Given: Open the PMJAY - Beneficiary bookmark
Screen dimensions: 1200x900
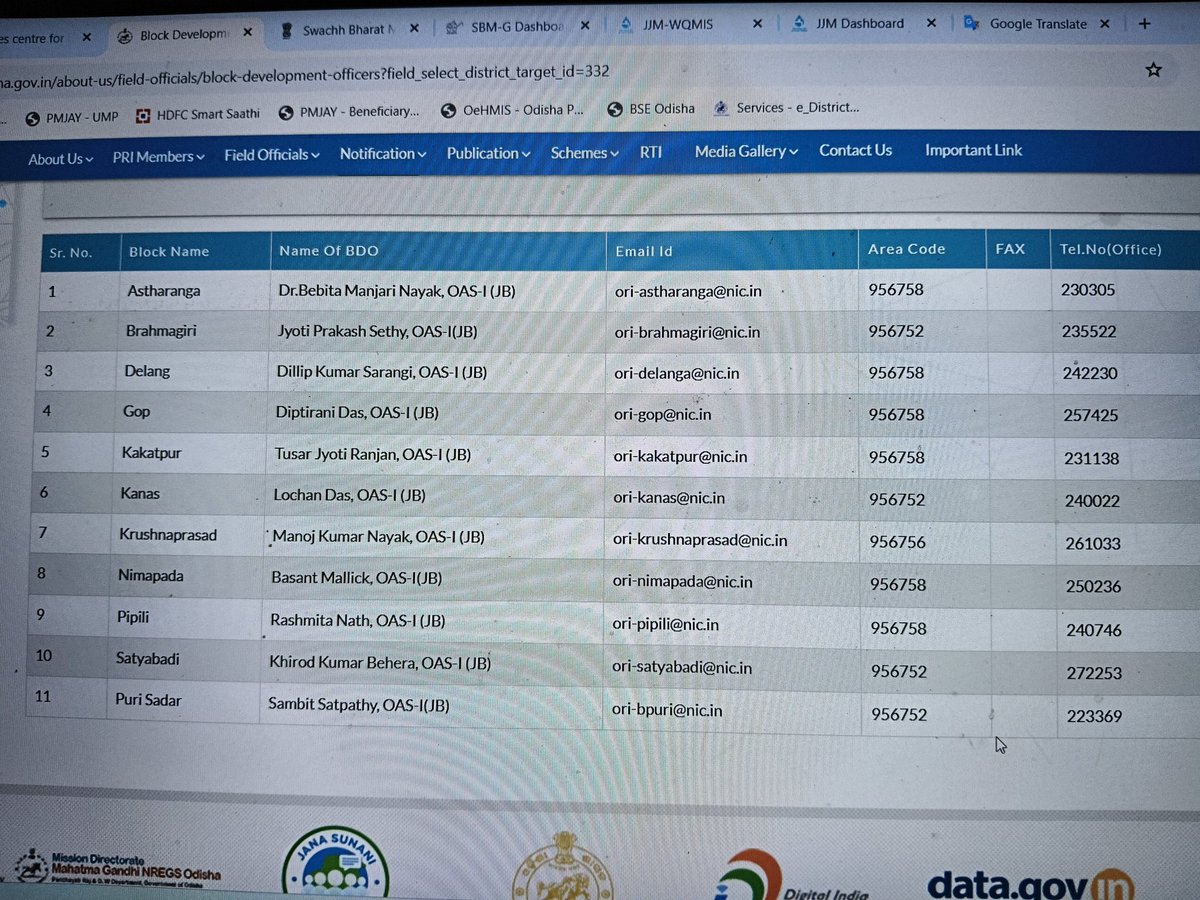Looking at the screenshot, I should pyautogui.click(x=349, y=112).
